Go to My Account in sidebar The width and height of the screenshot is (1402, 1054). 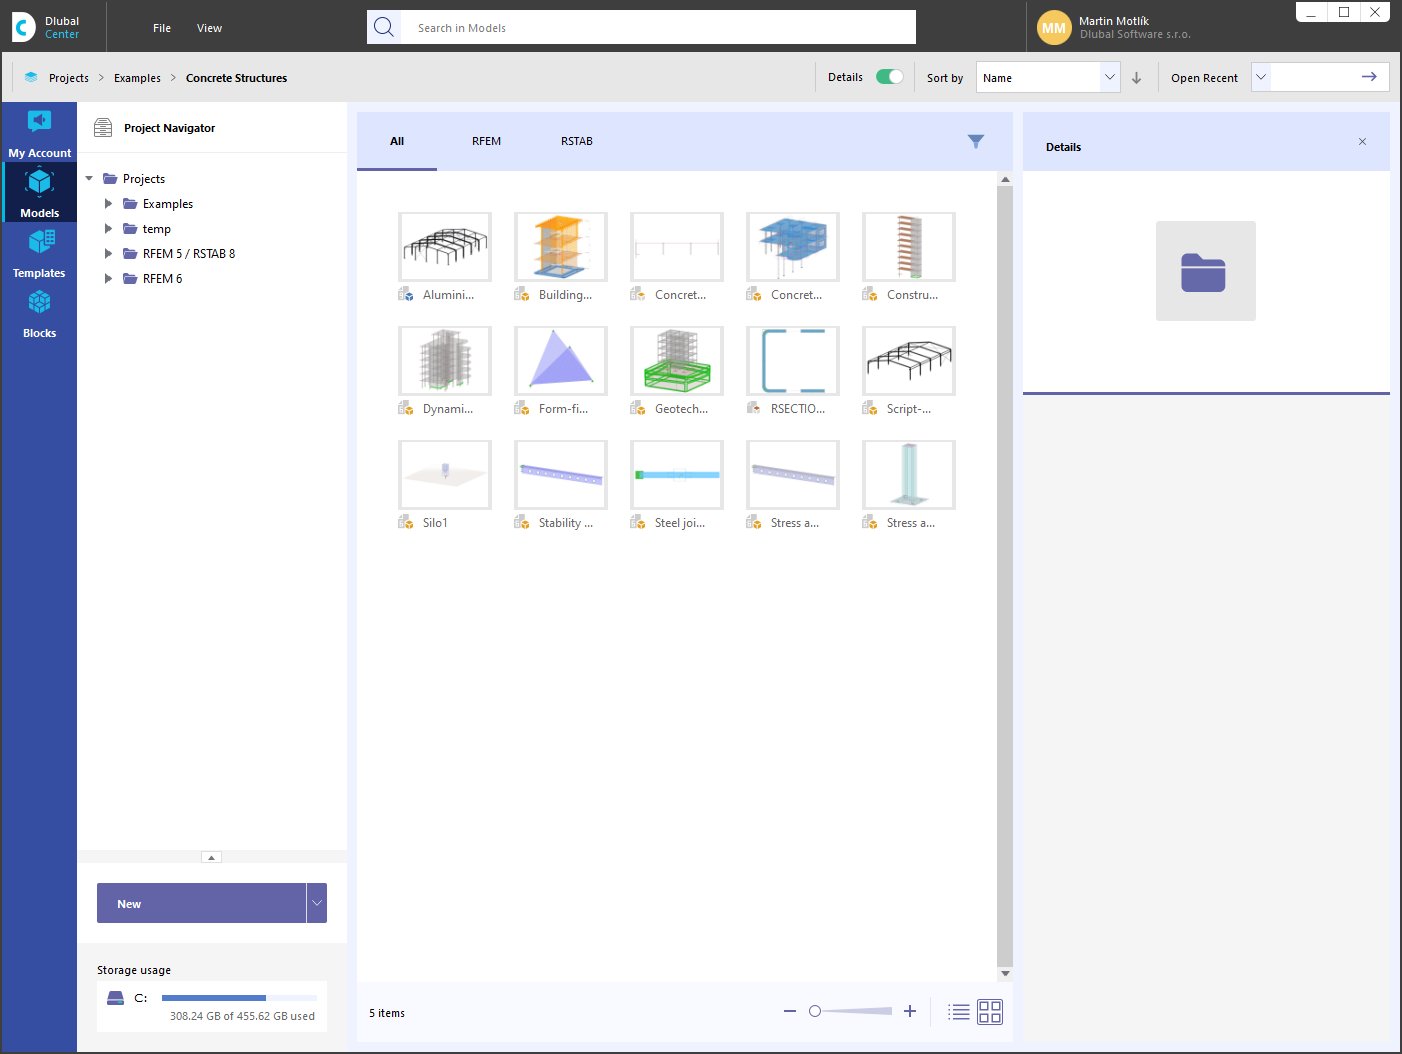click(x=40, y=132)
